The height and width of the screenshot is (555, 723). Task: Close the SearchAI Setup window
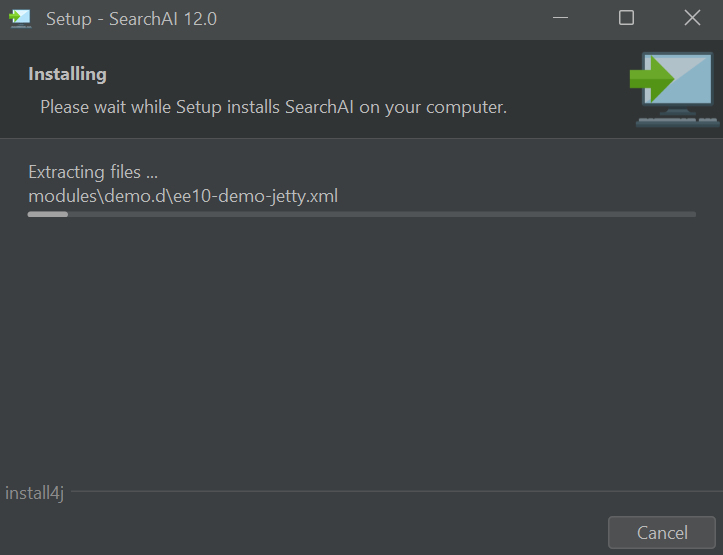point(692,18)
